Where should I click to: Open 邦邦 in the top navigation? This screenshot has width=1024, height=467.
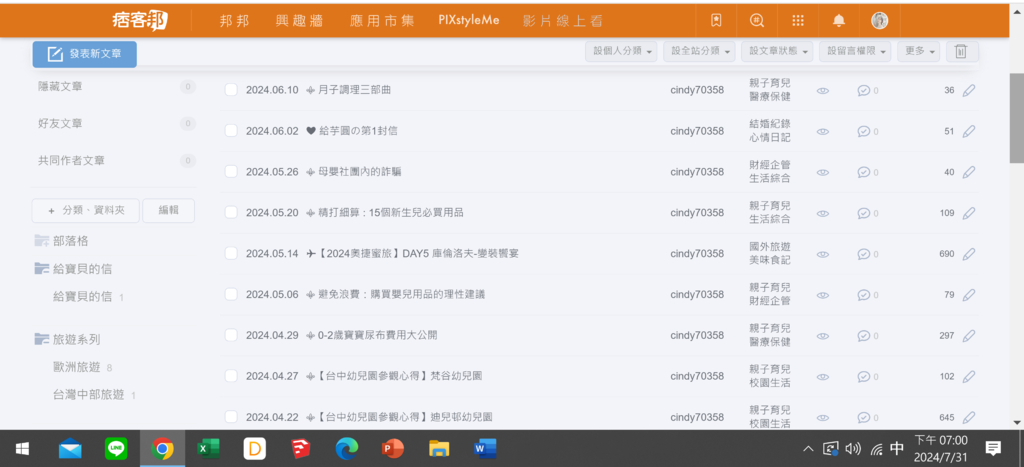coord(234,21)
